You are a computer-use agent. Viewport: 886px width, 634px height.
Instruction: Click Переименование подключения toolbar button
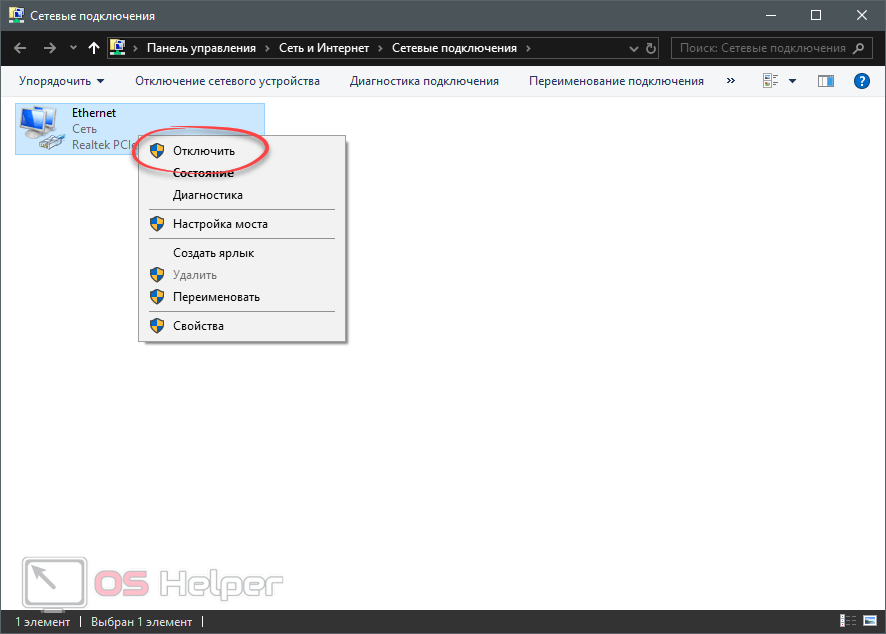click(x=616, y=81)
